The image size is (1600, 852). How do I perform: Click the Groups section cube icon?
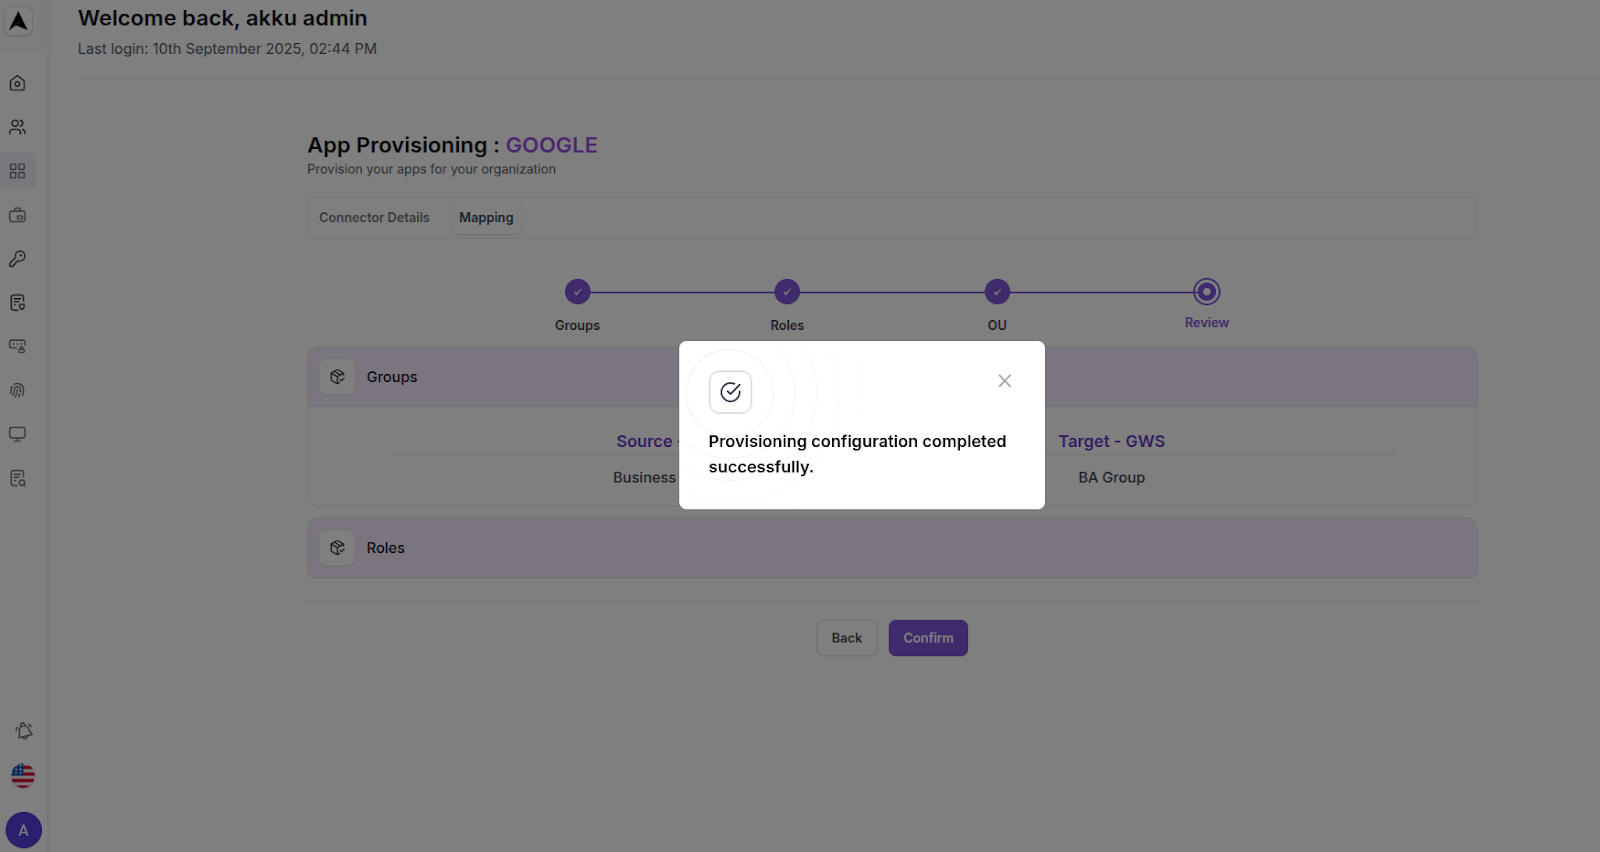click(338, 377)
